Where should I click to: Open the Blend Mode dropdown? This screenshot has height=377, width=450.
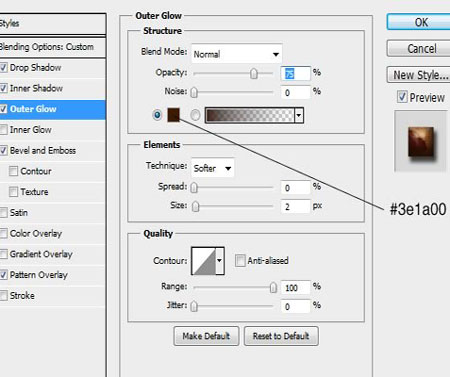237,54
